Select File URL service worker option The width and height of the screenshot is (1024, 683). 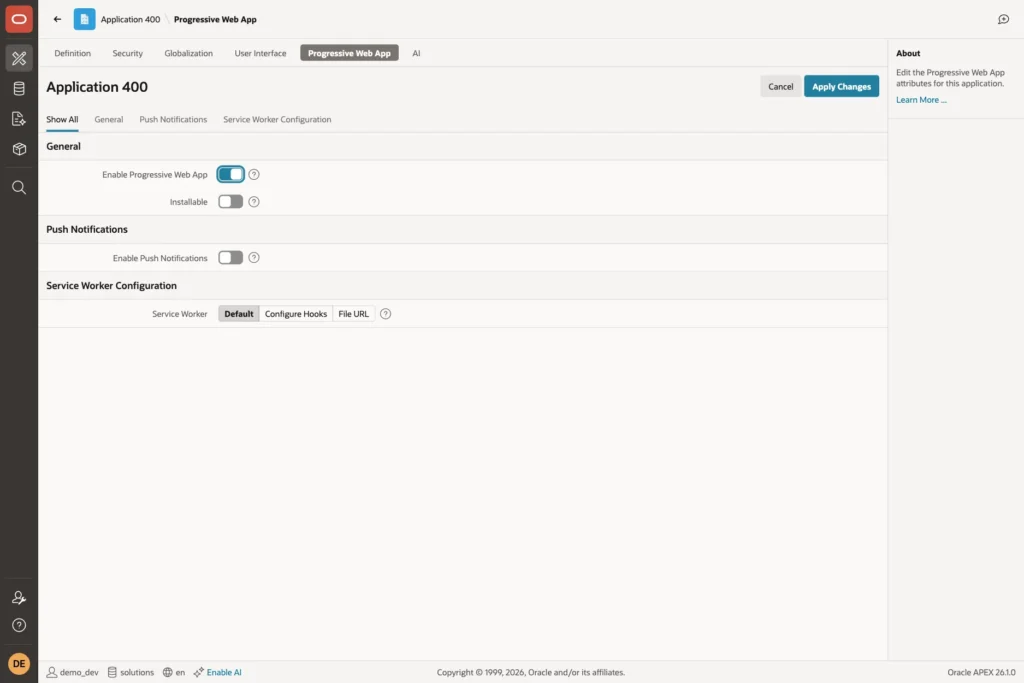[353, 314]
